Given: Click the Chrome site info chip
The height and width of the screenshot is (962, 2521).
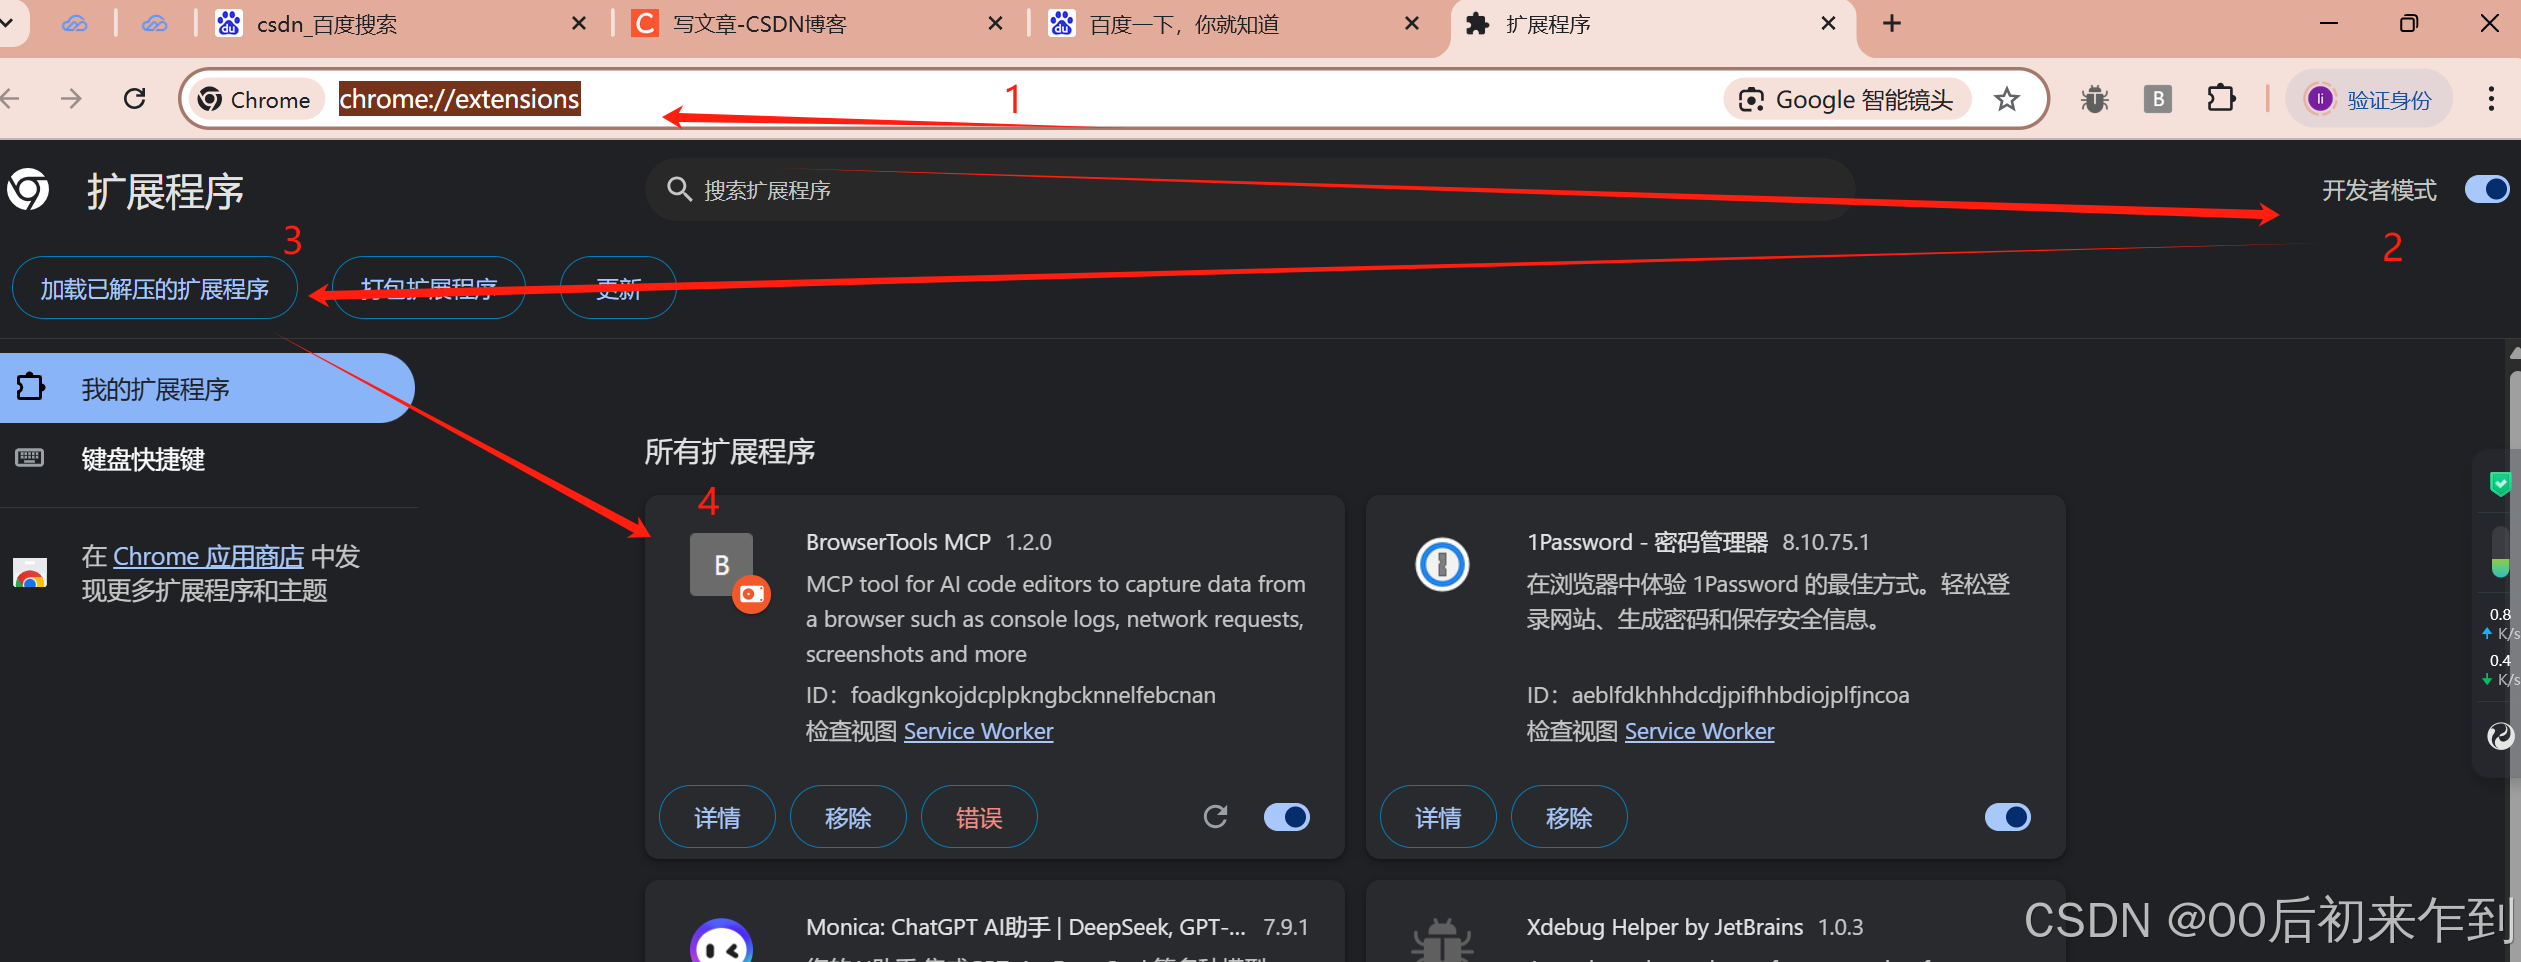Looking at the screenshot, I should [x=255, y=99].
